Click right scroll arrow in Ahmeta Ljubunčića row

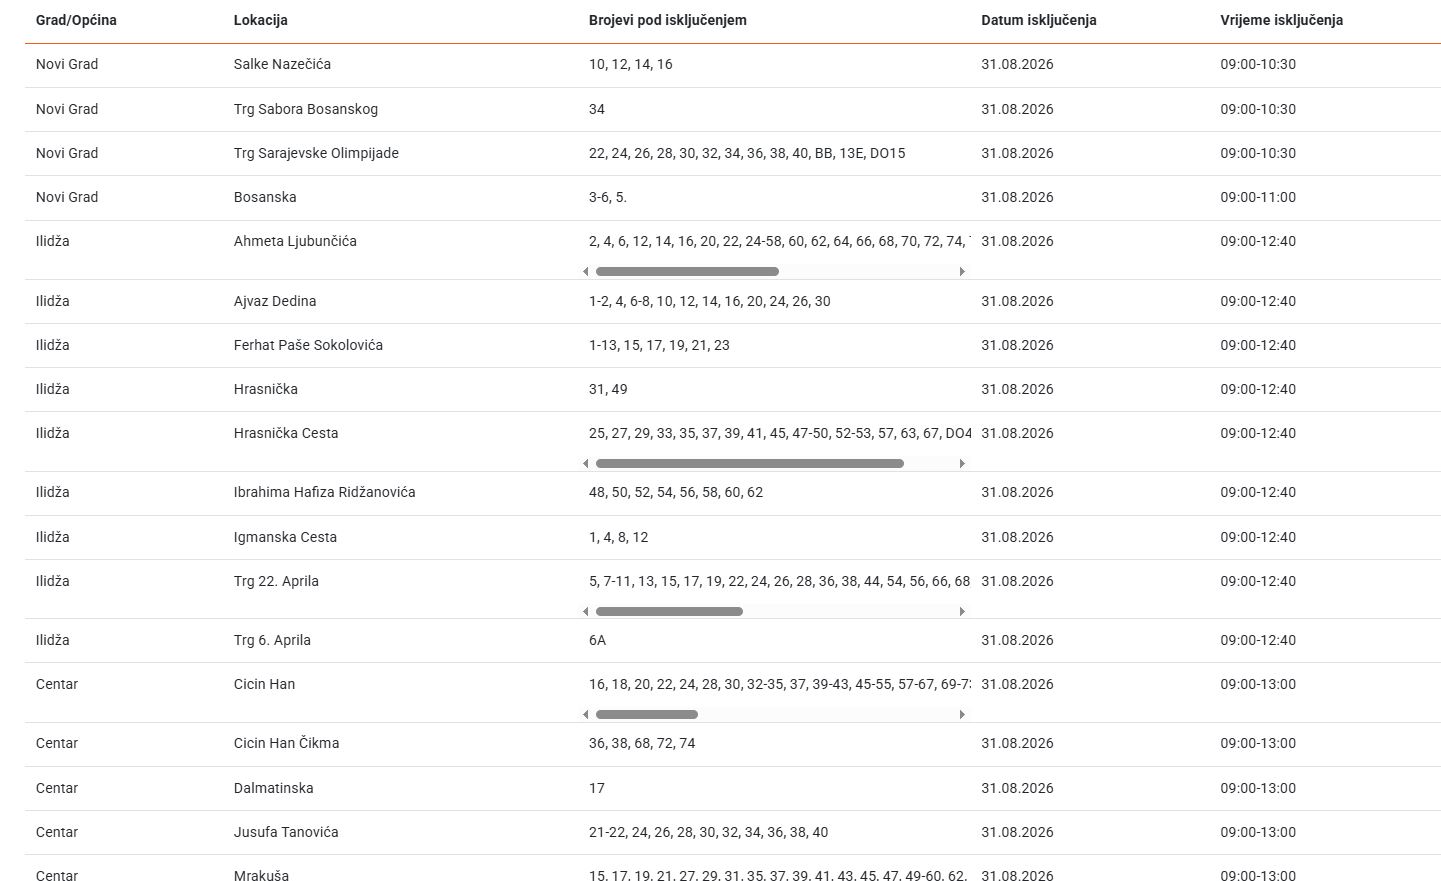pyautogui.click(x=962, y=272)
